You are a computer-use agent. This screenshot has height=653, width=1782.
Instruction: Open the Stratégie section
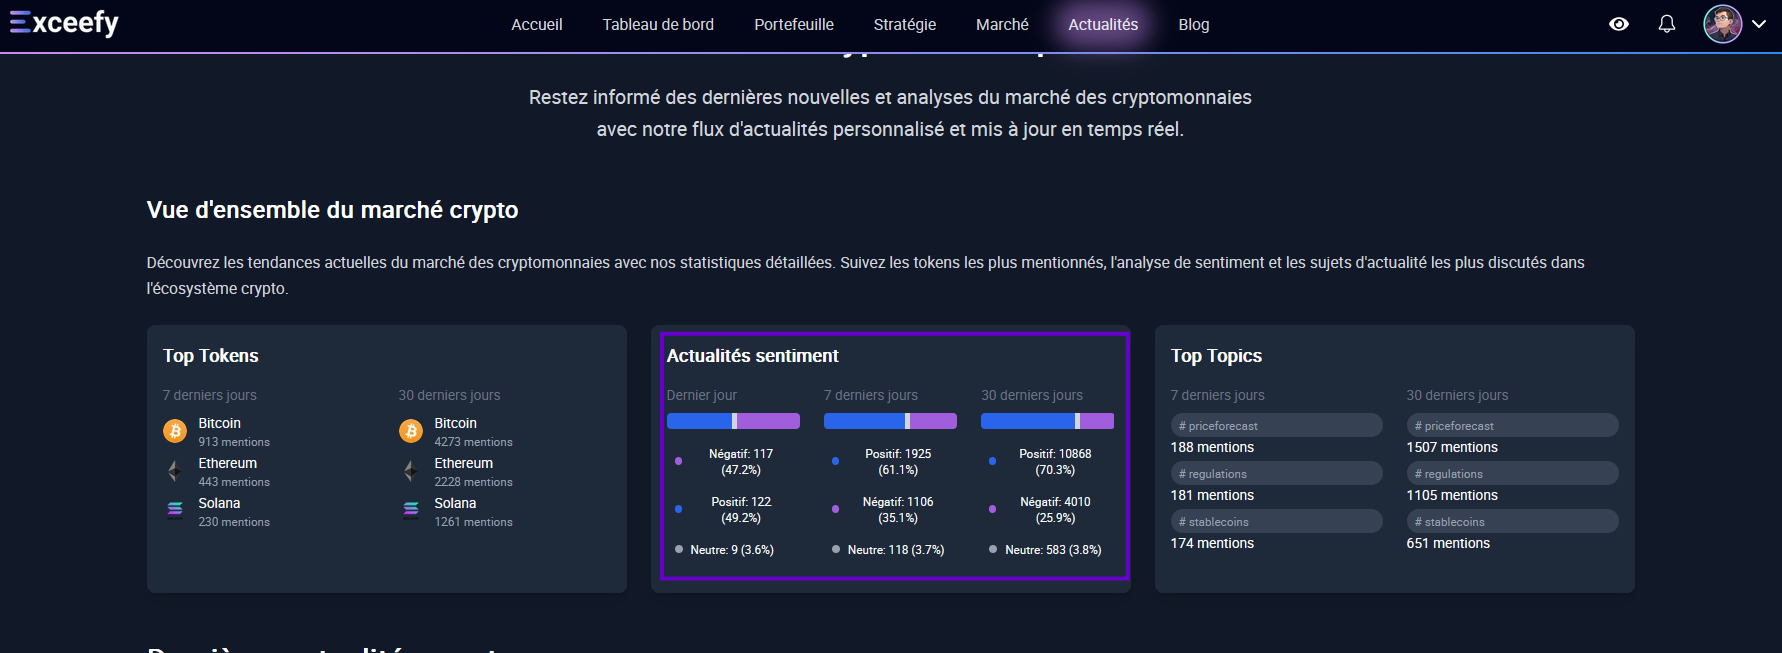905,24
